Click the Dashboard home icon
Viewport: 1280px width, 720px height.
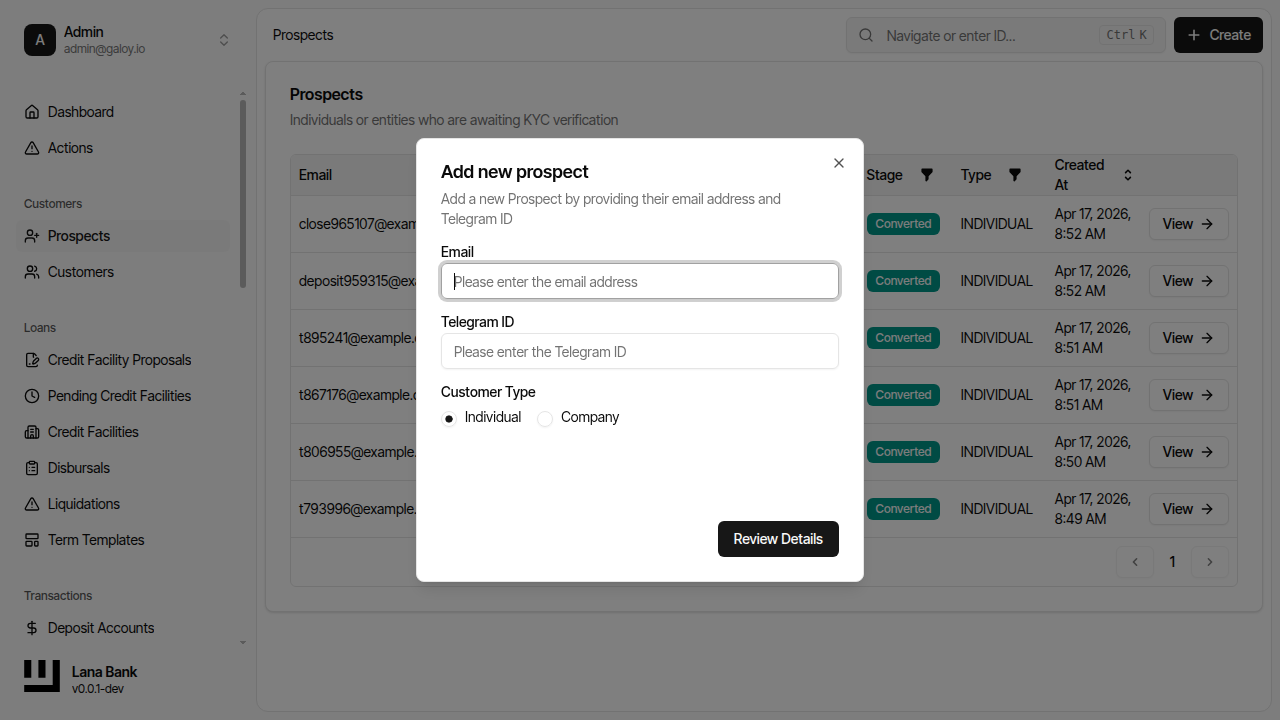tap(32, 112)
